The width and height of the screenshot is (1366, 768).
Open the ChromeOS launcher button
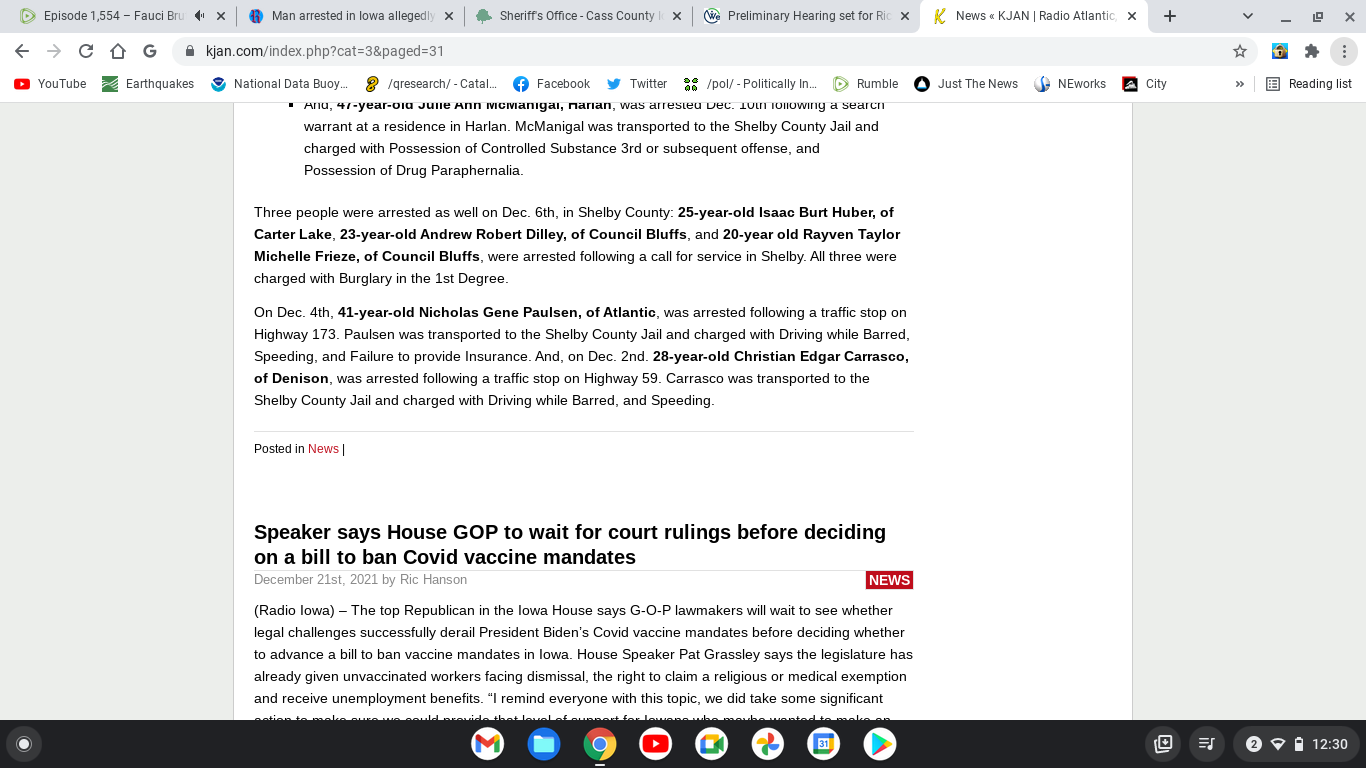pos(24,744)
